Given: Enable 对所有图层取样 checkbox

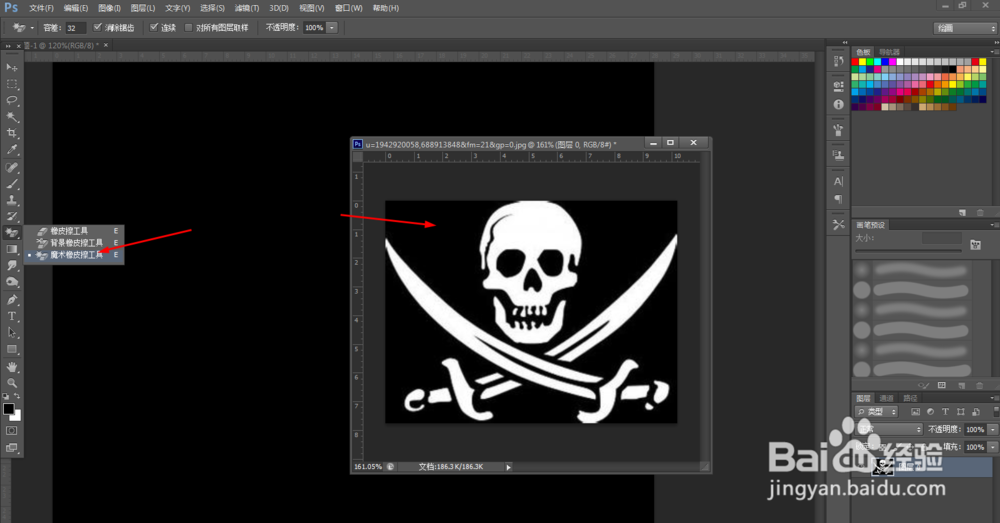Looking at the screenshot, I should (189, 27).
